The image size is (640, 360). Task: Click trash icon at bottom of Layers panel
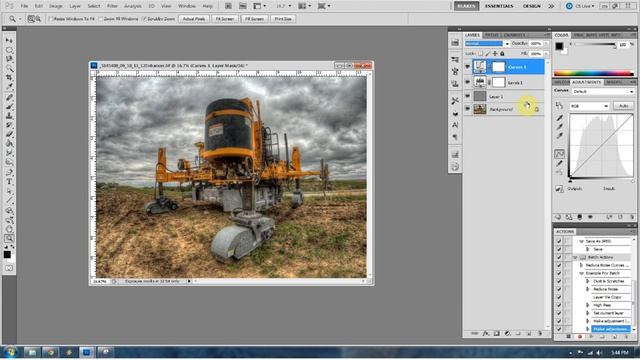[540, 333]
